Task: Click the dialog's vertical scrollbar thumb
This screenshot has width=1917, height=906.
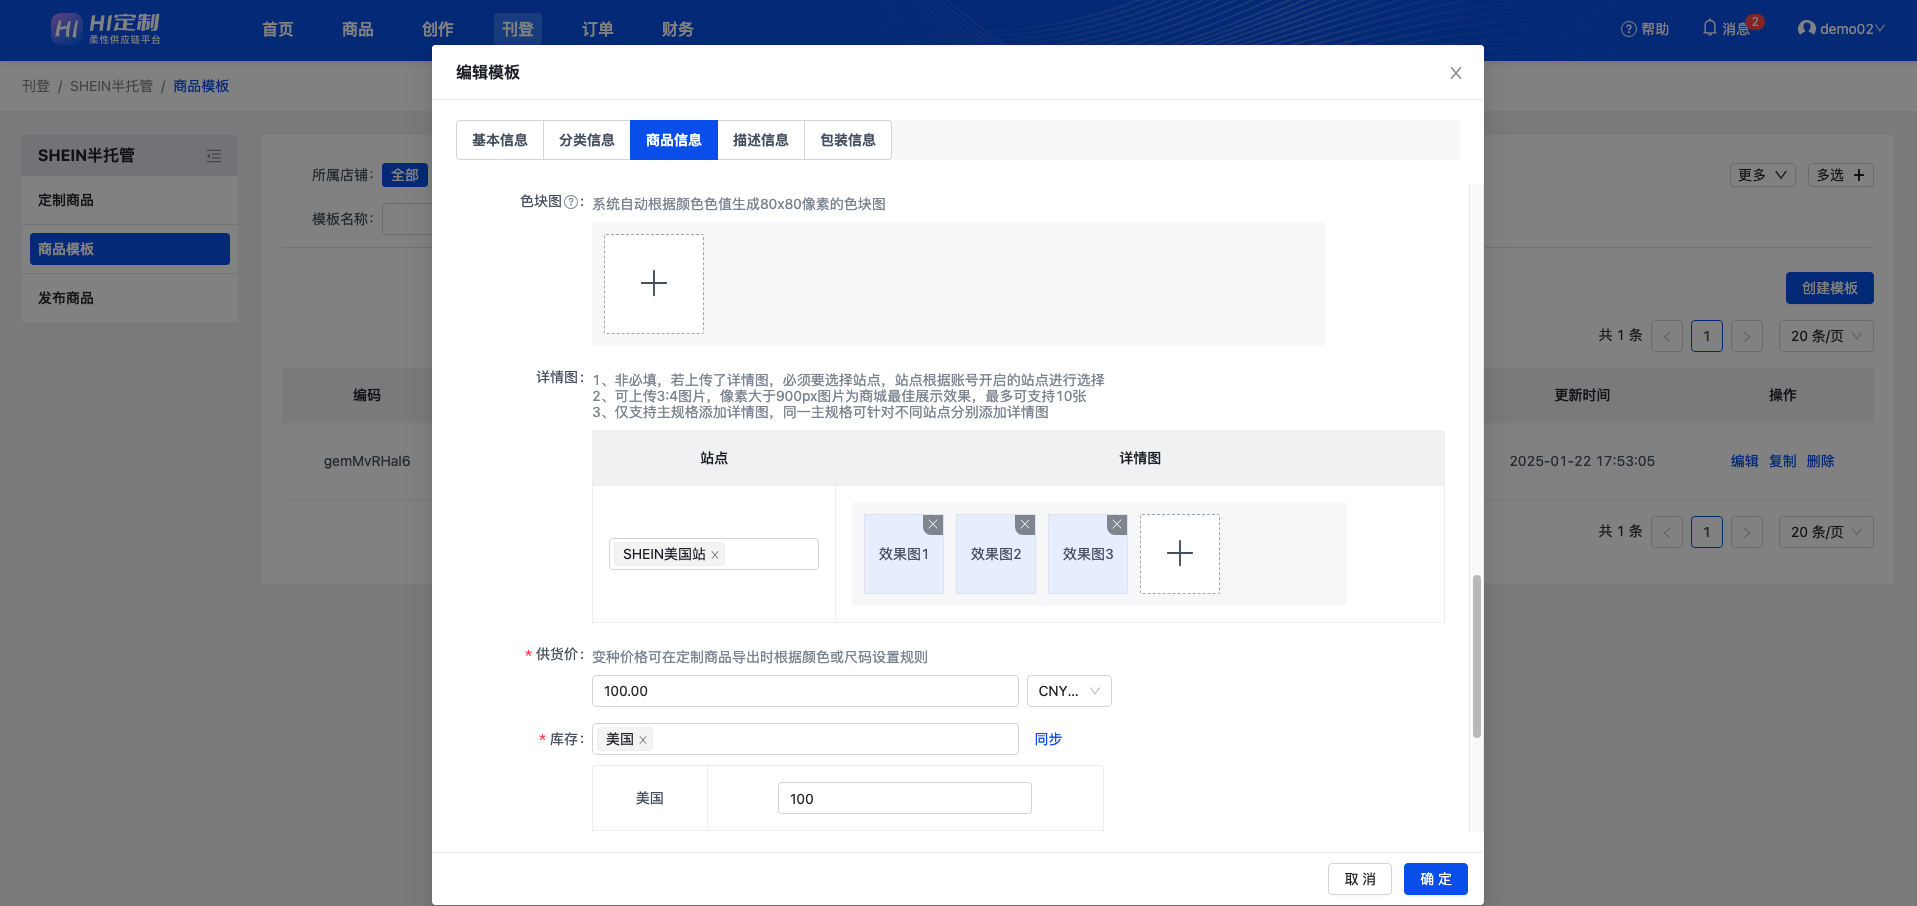Action: [1476, 656]
